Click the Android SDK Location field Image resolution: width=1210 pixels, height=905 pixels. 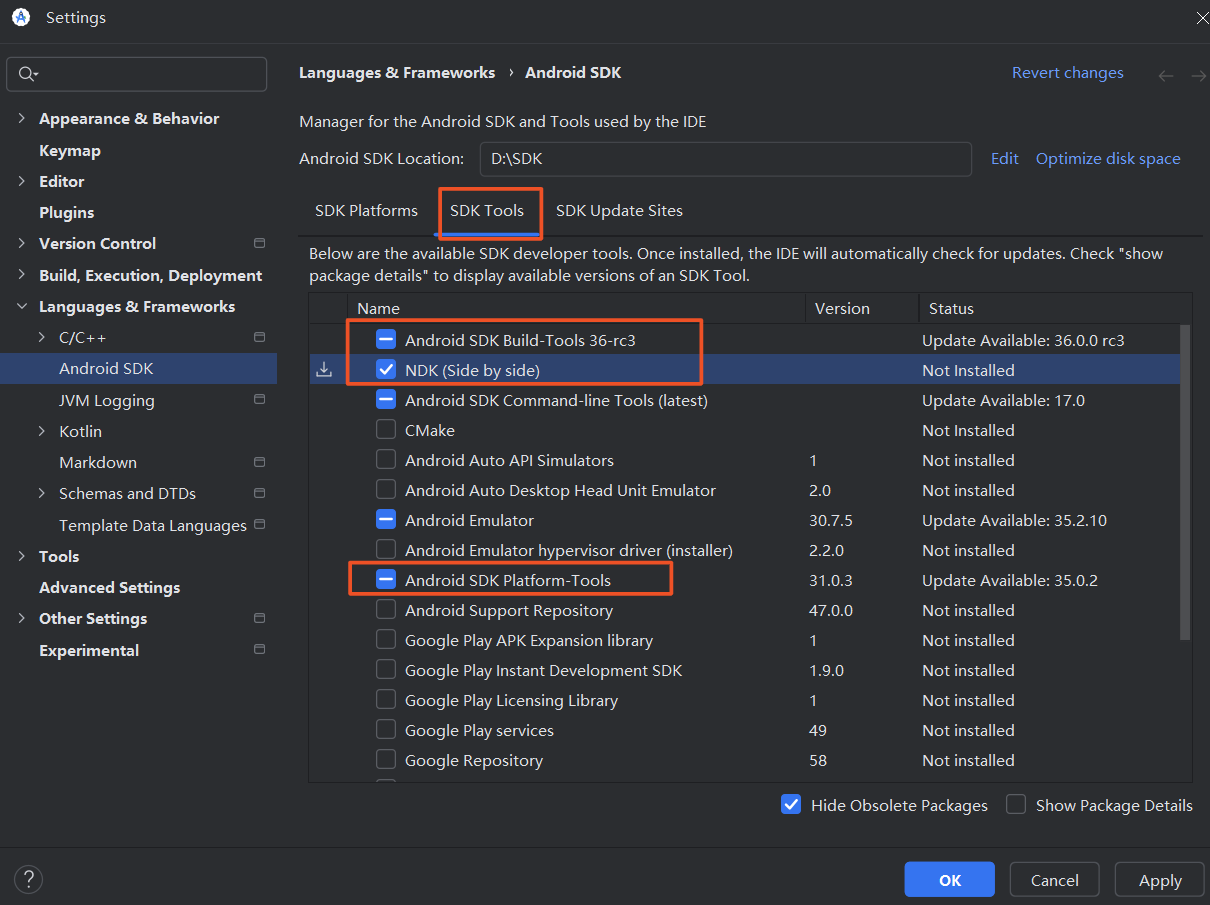(x=726, y=158)
